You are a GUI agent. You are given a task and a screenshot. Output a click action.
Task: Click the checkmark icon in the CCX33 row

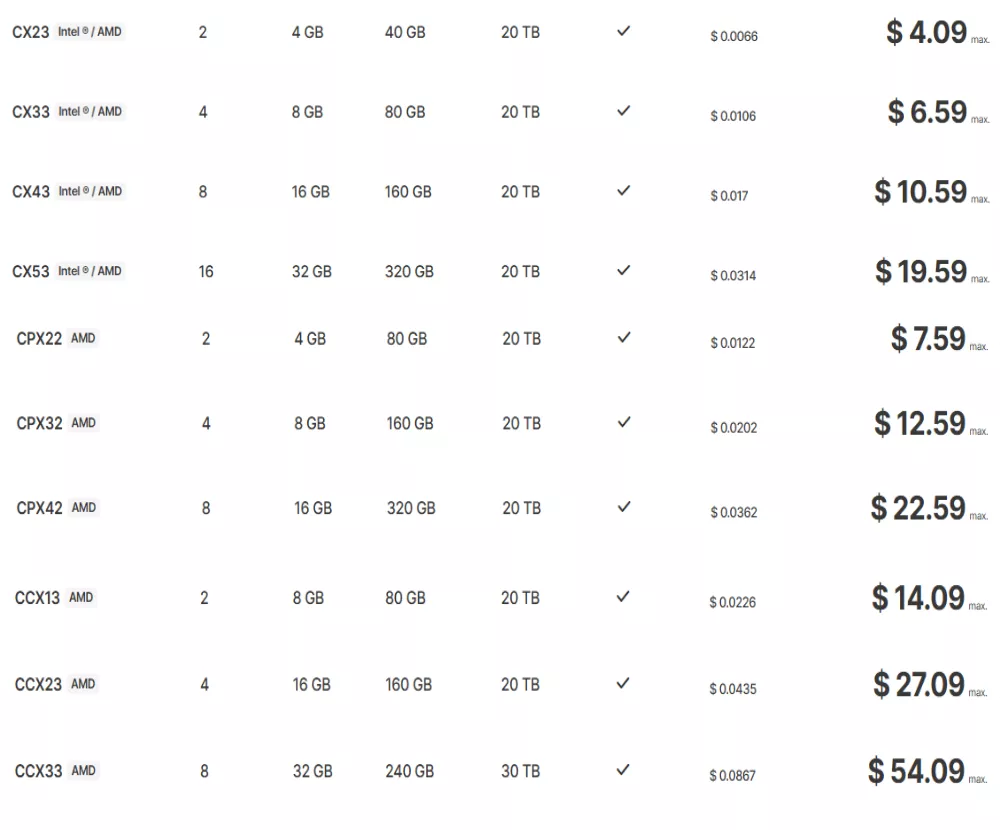point(623,770)
